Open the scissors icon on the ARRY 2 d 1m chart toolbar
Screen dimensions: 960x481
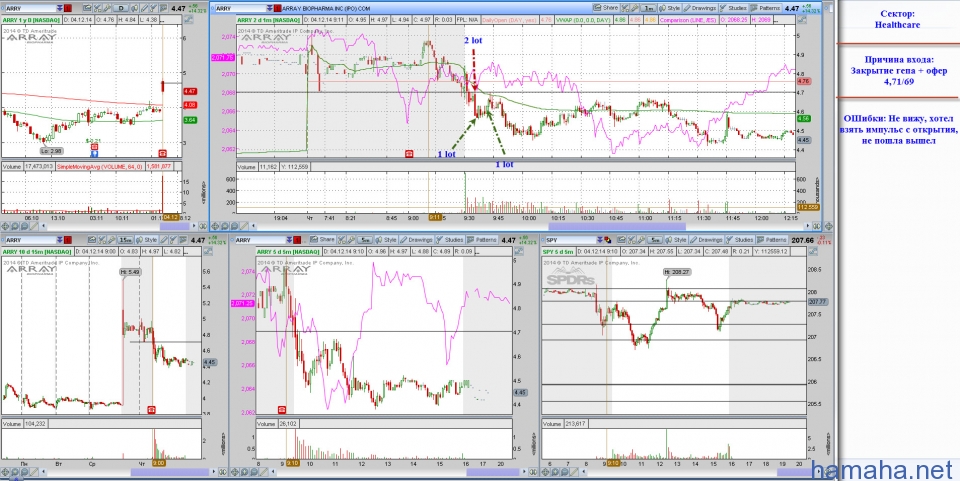click(625, 8)
